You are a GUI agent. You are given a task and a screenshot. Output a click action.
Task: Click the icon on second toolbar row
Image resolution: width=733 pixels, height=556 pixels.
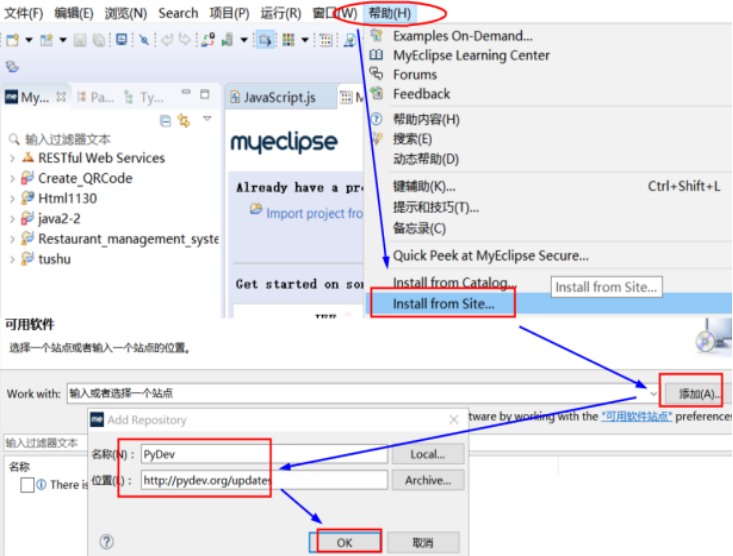(13, 67)
